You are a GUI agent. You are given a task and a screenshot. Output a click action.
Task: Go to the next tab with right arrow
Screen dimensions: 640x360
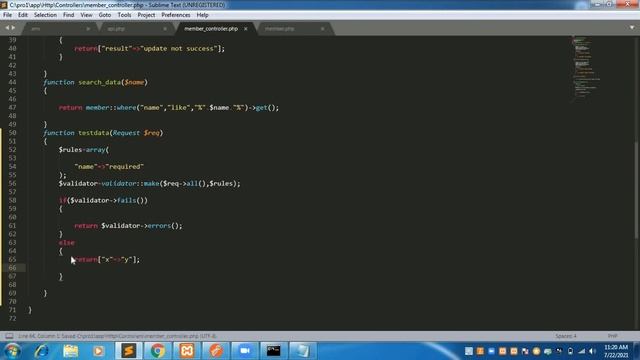point(13,28)
